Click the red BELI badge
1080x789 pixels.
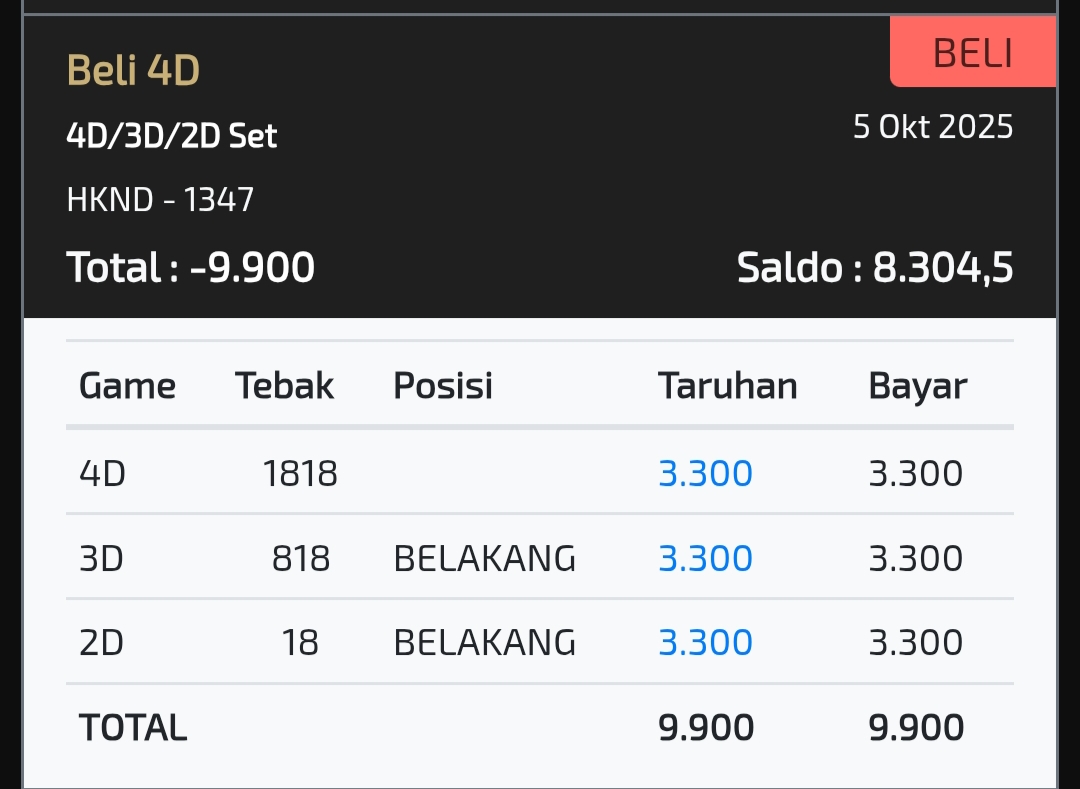coord(972,53)
